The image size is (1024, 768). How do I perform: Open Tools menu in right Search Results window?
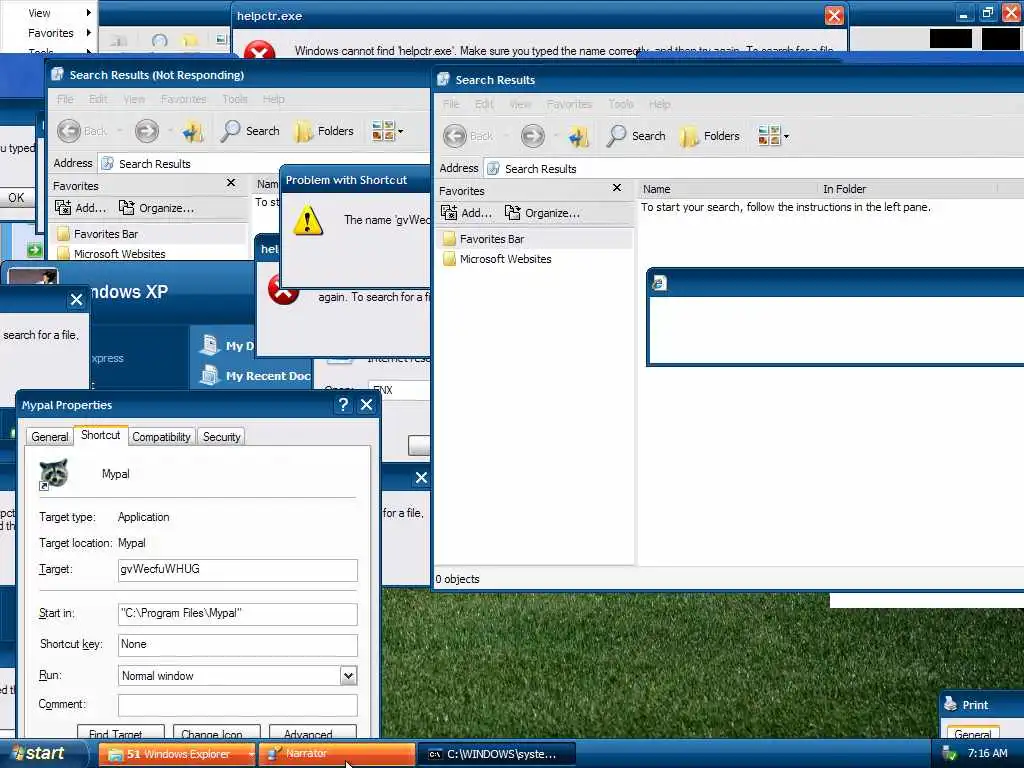pyautogui.click(x=621, y=104)
